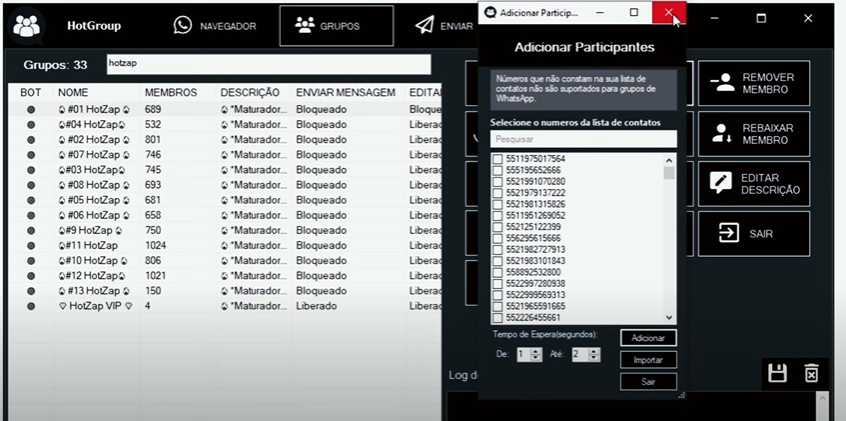
Task: Select the #13 HotZap group row
Action: pyautogui.click(x=226, y=291)
